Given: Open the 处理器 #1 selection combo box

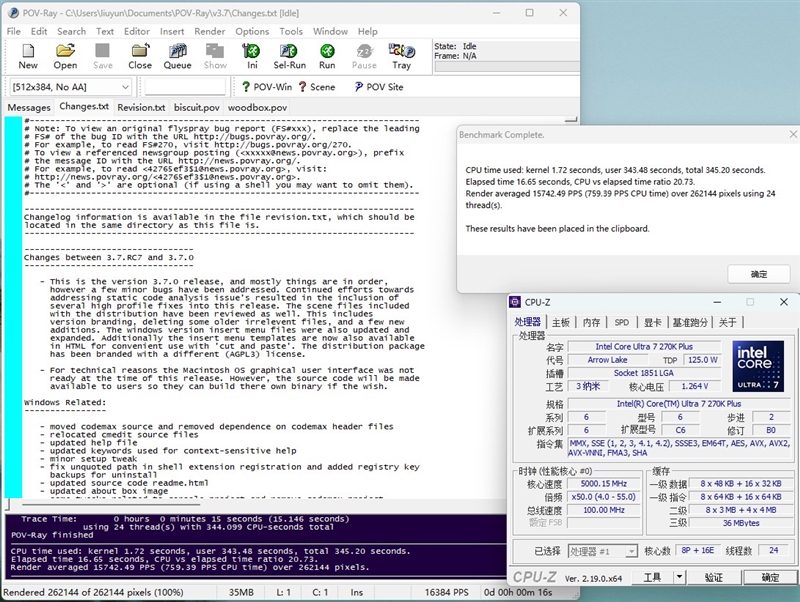Looking at the screenshot, I should 602,551.
